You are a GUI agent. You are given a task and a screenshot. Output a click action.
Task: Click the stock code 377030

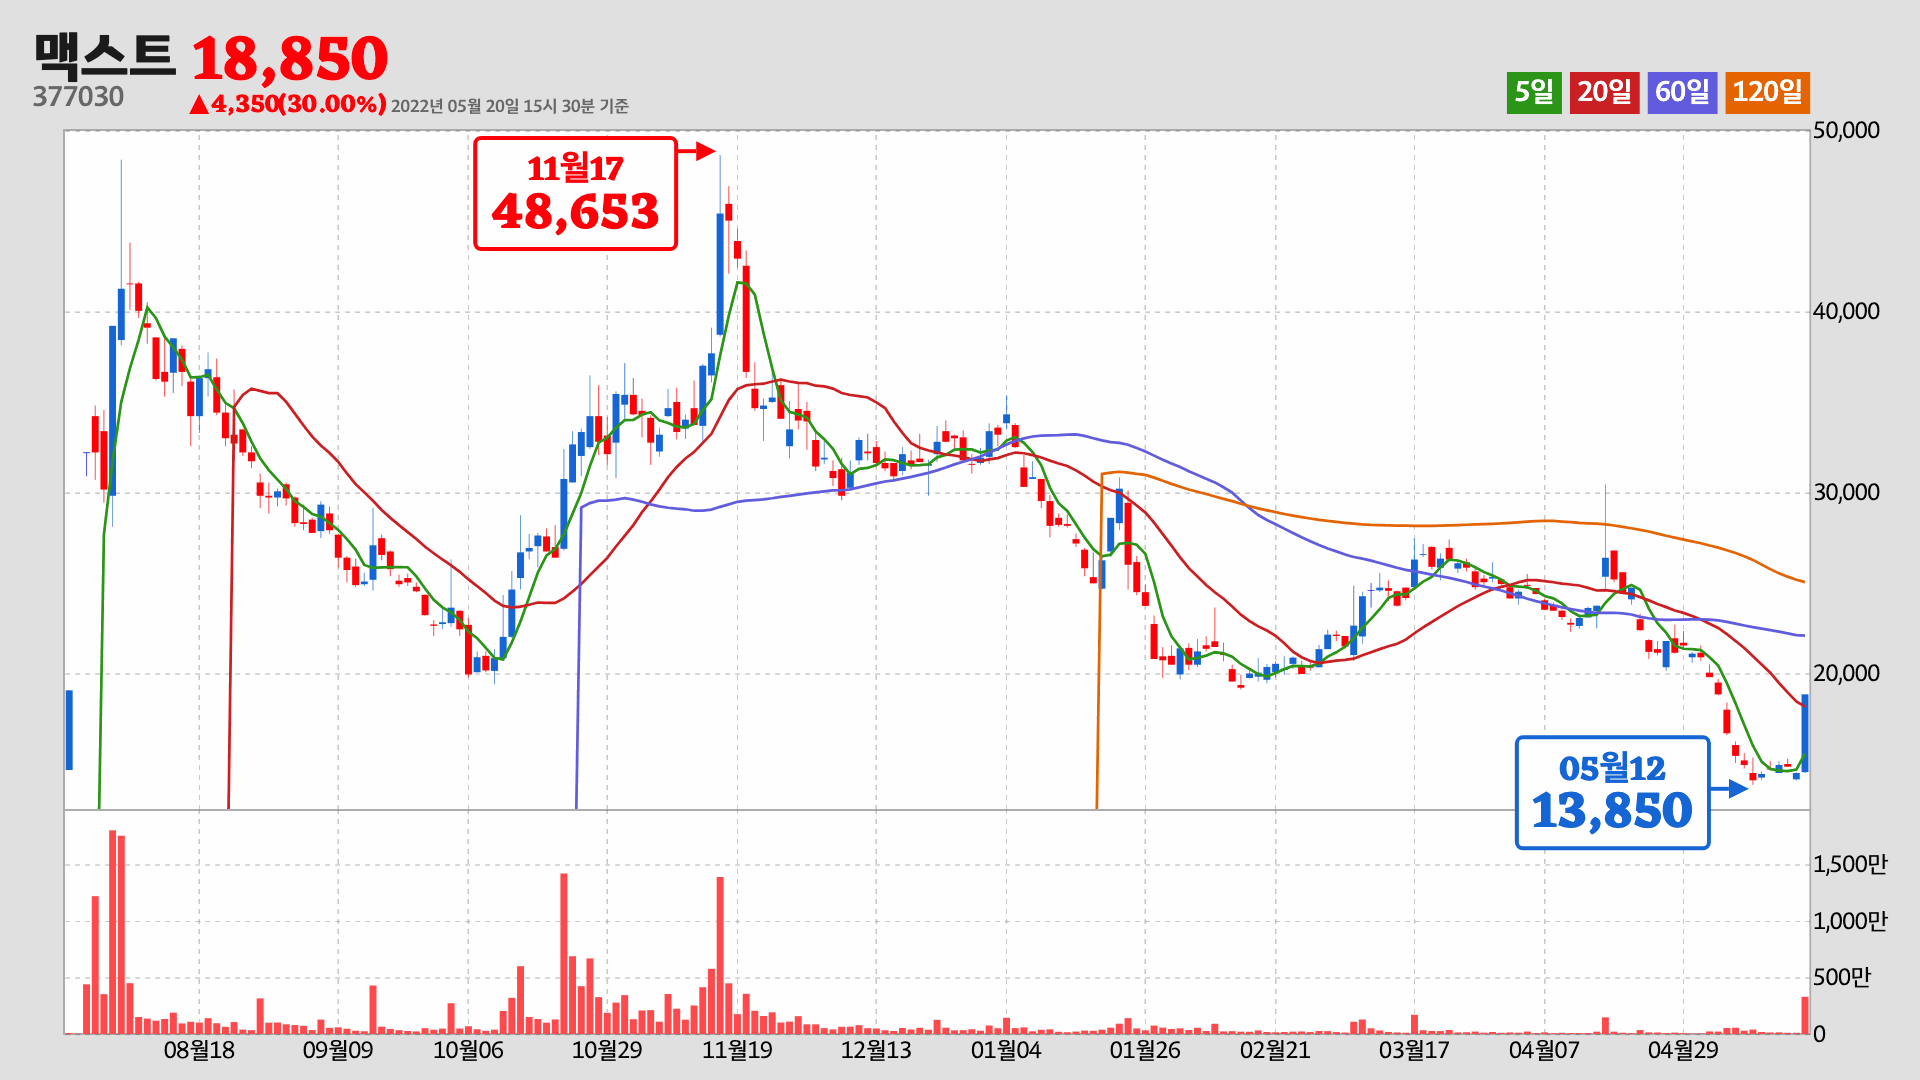pyautogui.click(x=78, y=97)
